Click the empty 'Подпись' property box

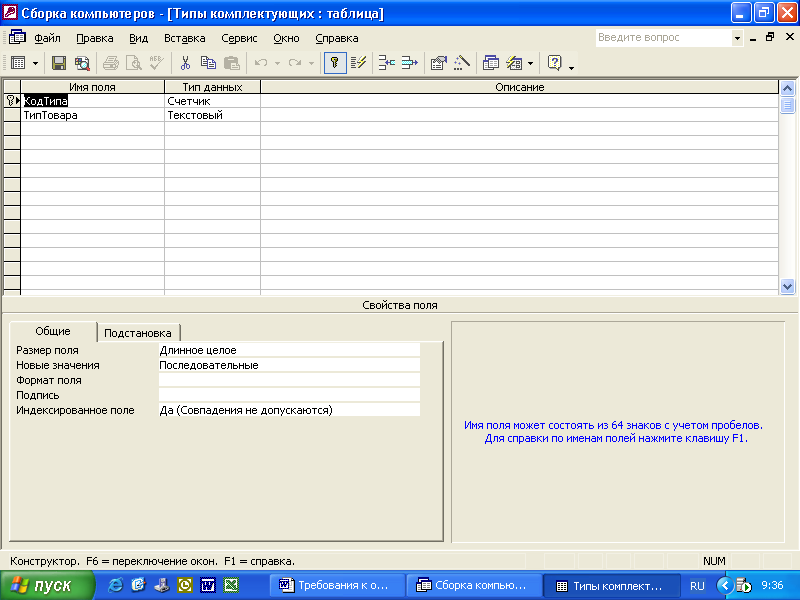(289, 395)
